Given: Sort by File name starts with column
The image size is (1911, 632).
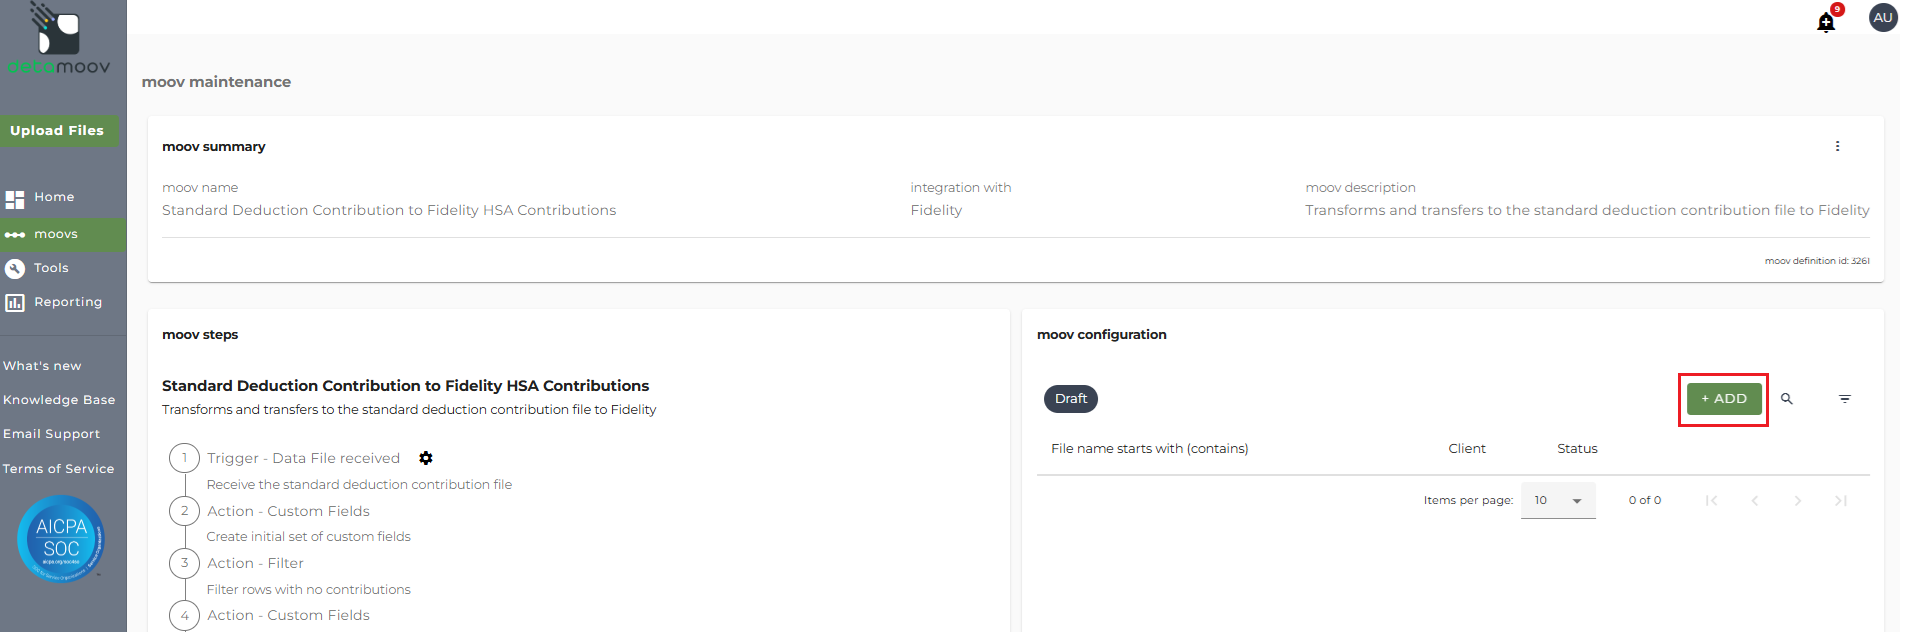Looking at the screenshot, I should coord(1149,449).
